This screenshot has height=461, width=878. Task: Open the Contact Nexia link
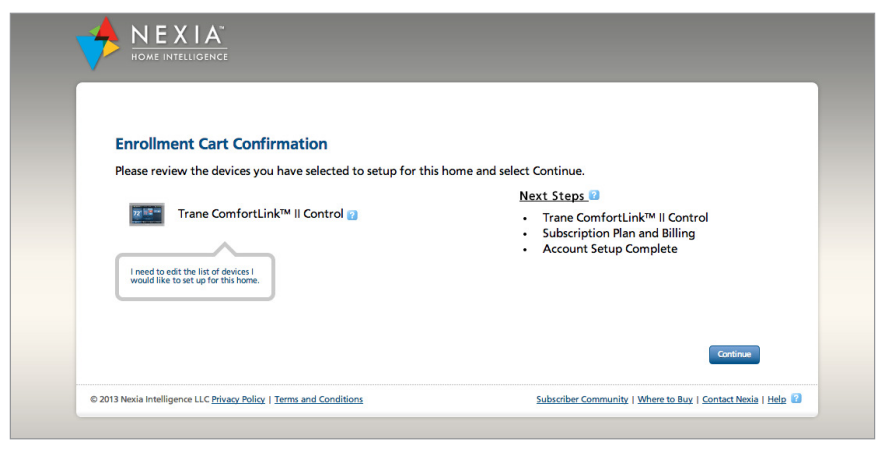[x=730, y=399]
